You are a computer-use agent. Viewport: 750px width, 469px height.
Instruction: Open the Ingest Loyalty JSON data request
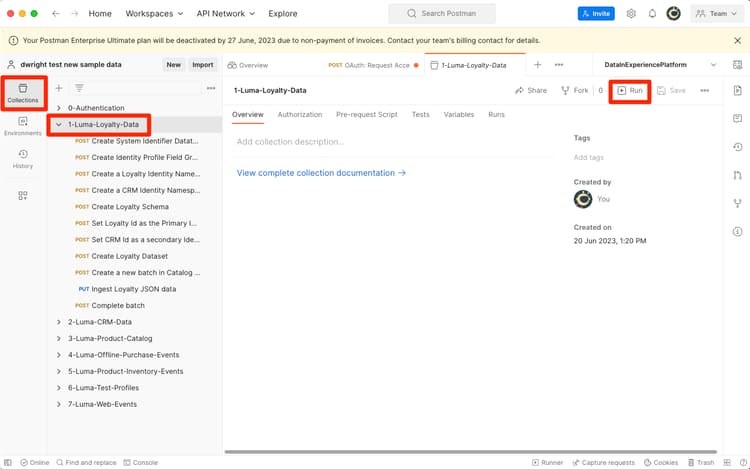coord(135,289)
